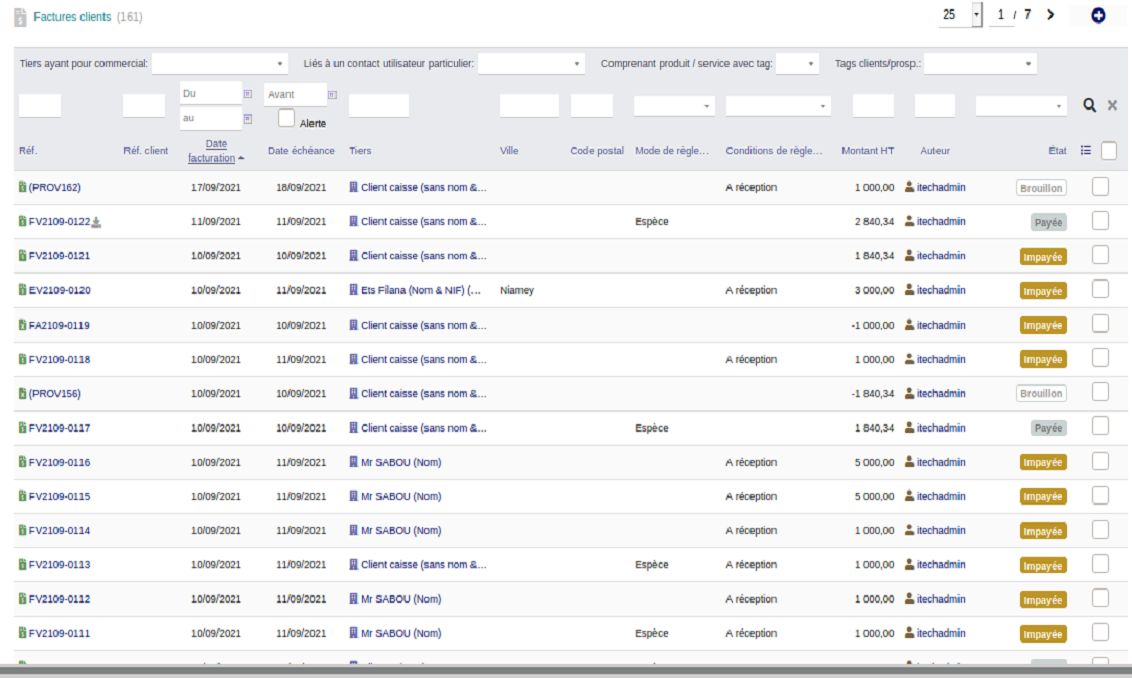Sort by État column header

(x=1057, y=151)
